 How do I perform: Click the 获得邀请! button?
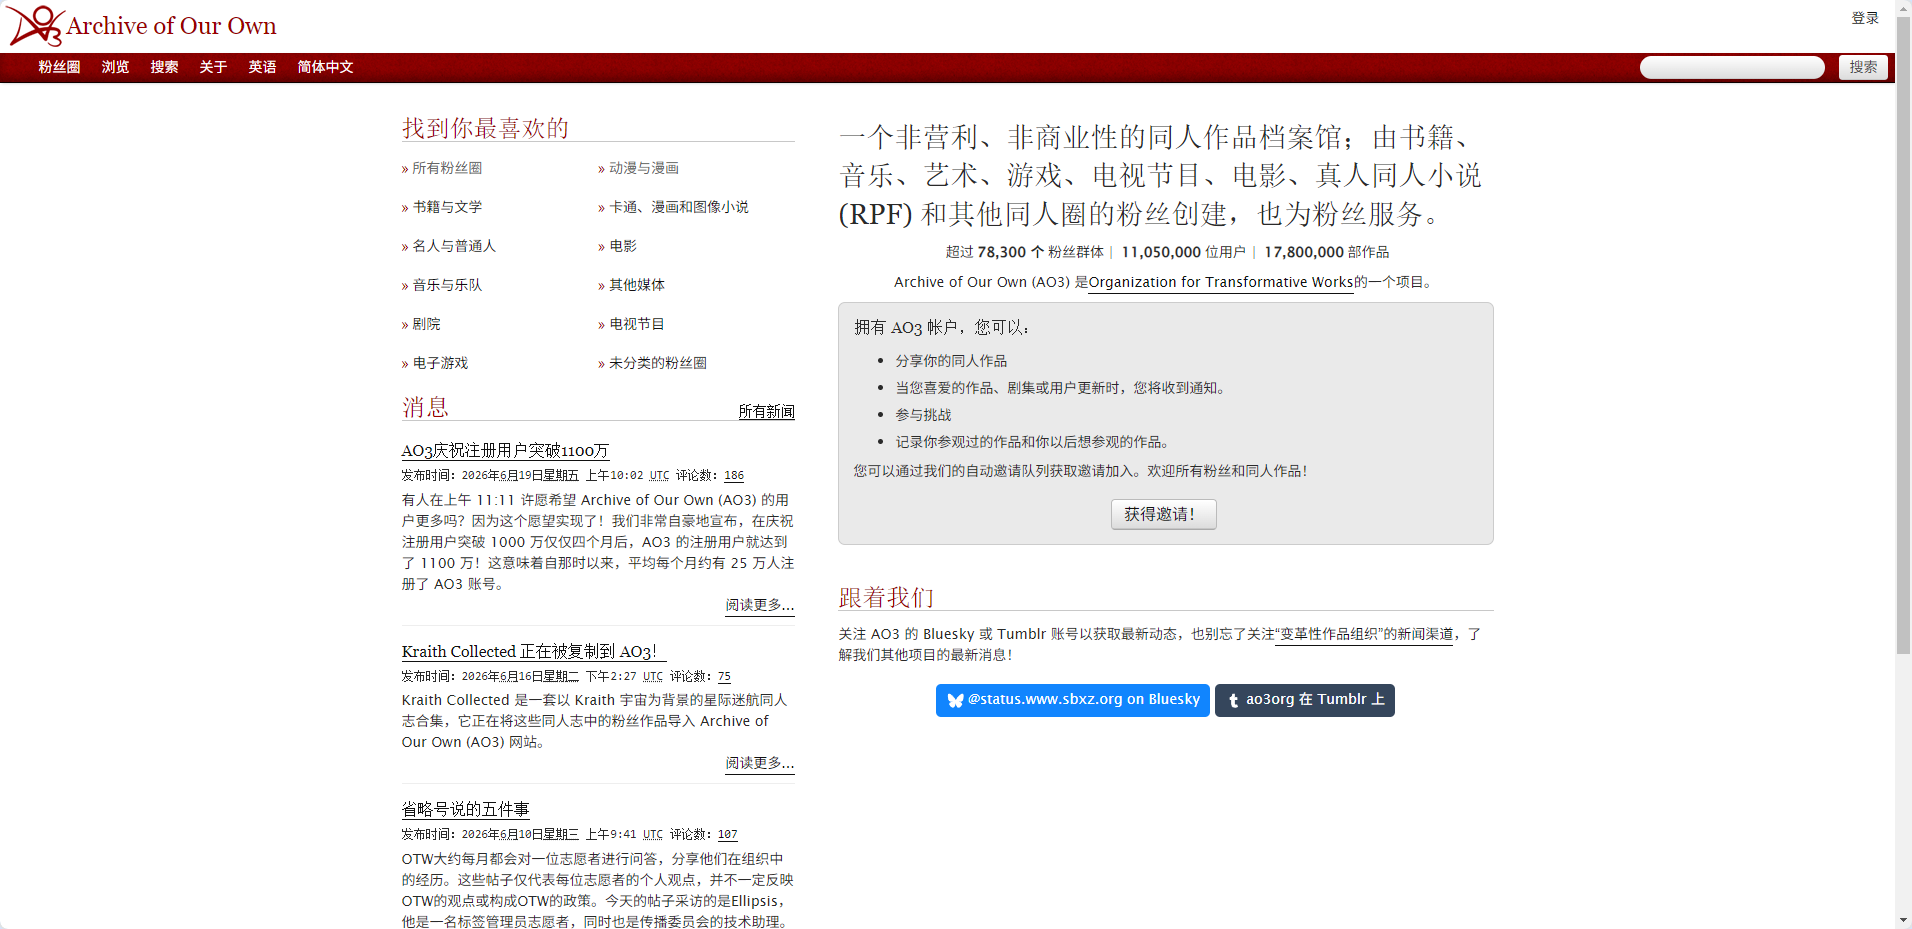[x=1163, y=514]
